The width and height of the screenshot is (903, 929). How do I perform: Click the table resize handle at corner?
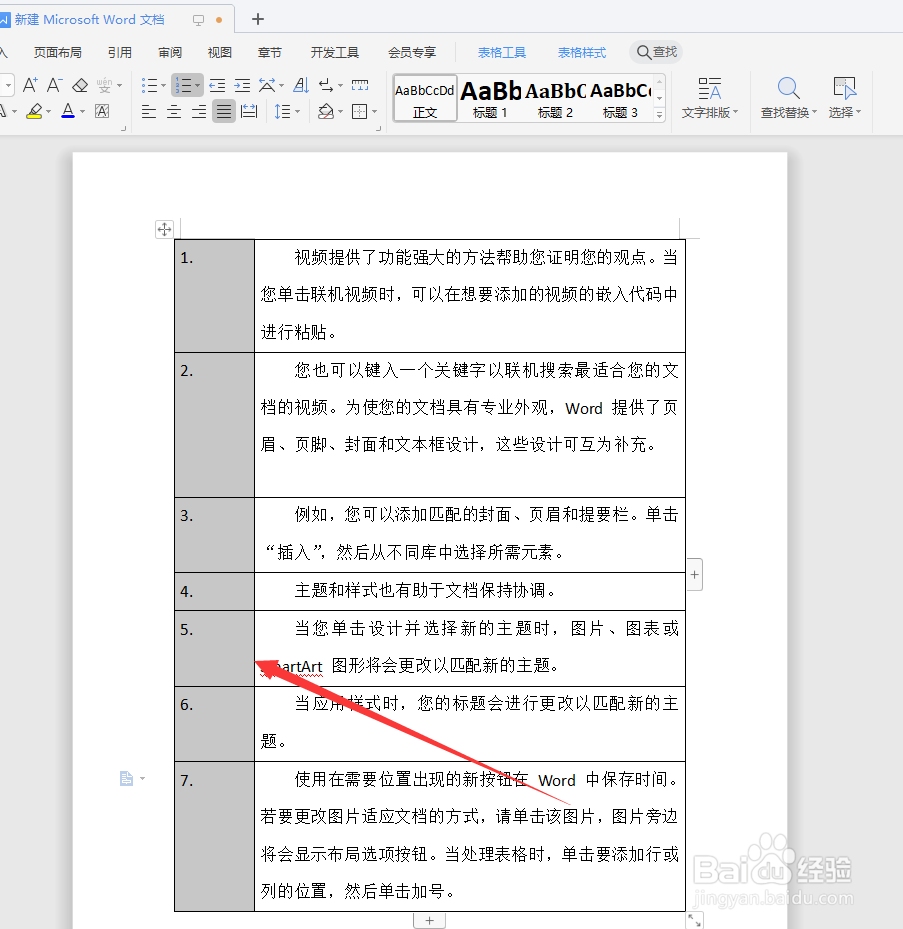pyautogui.click(x=694, y=920)
